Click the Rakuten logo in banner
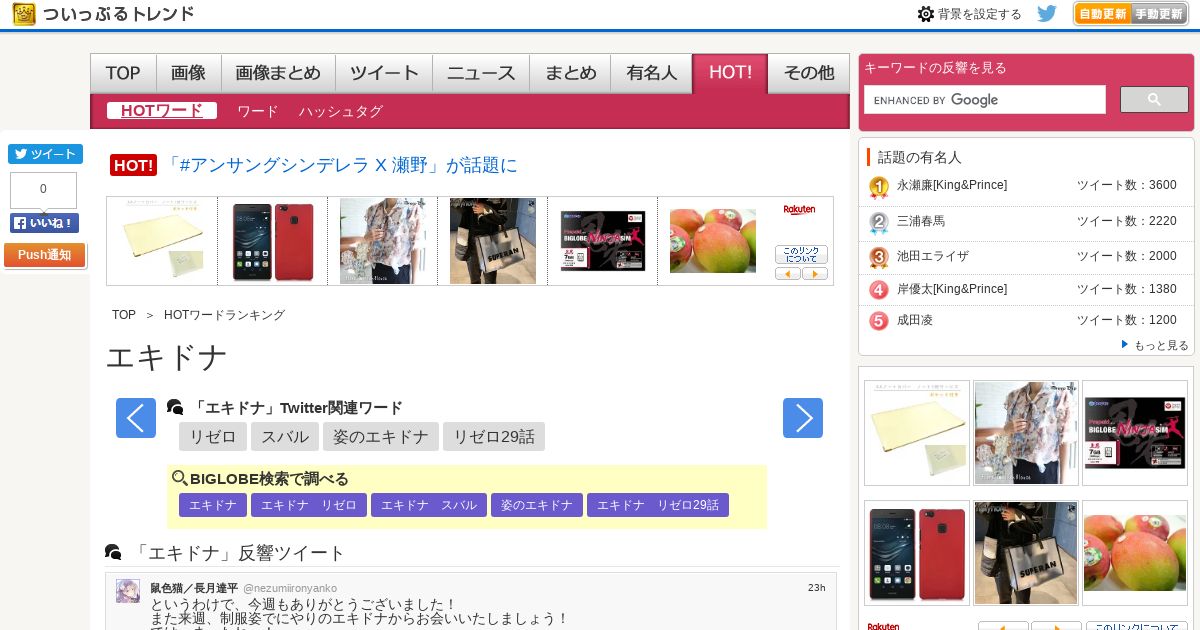 coord(799,210)
